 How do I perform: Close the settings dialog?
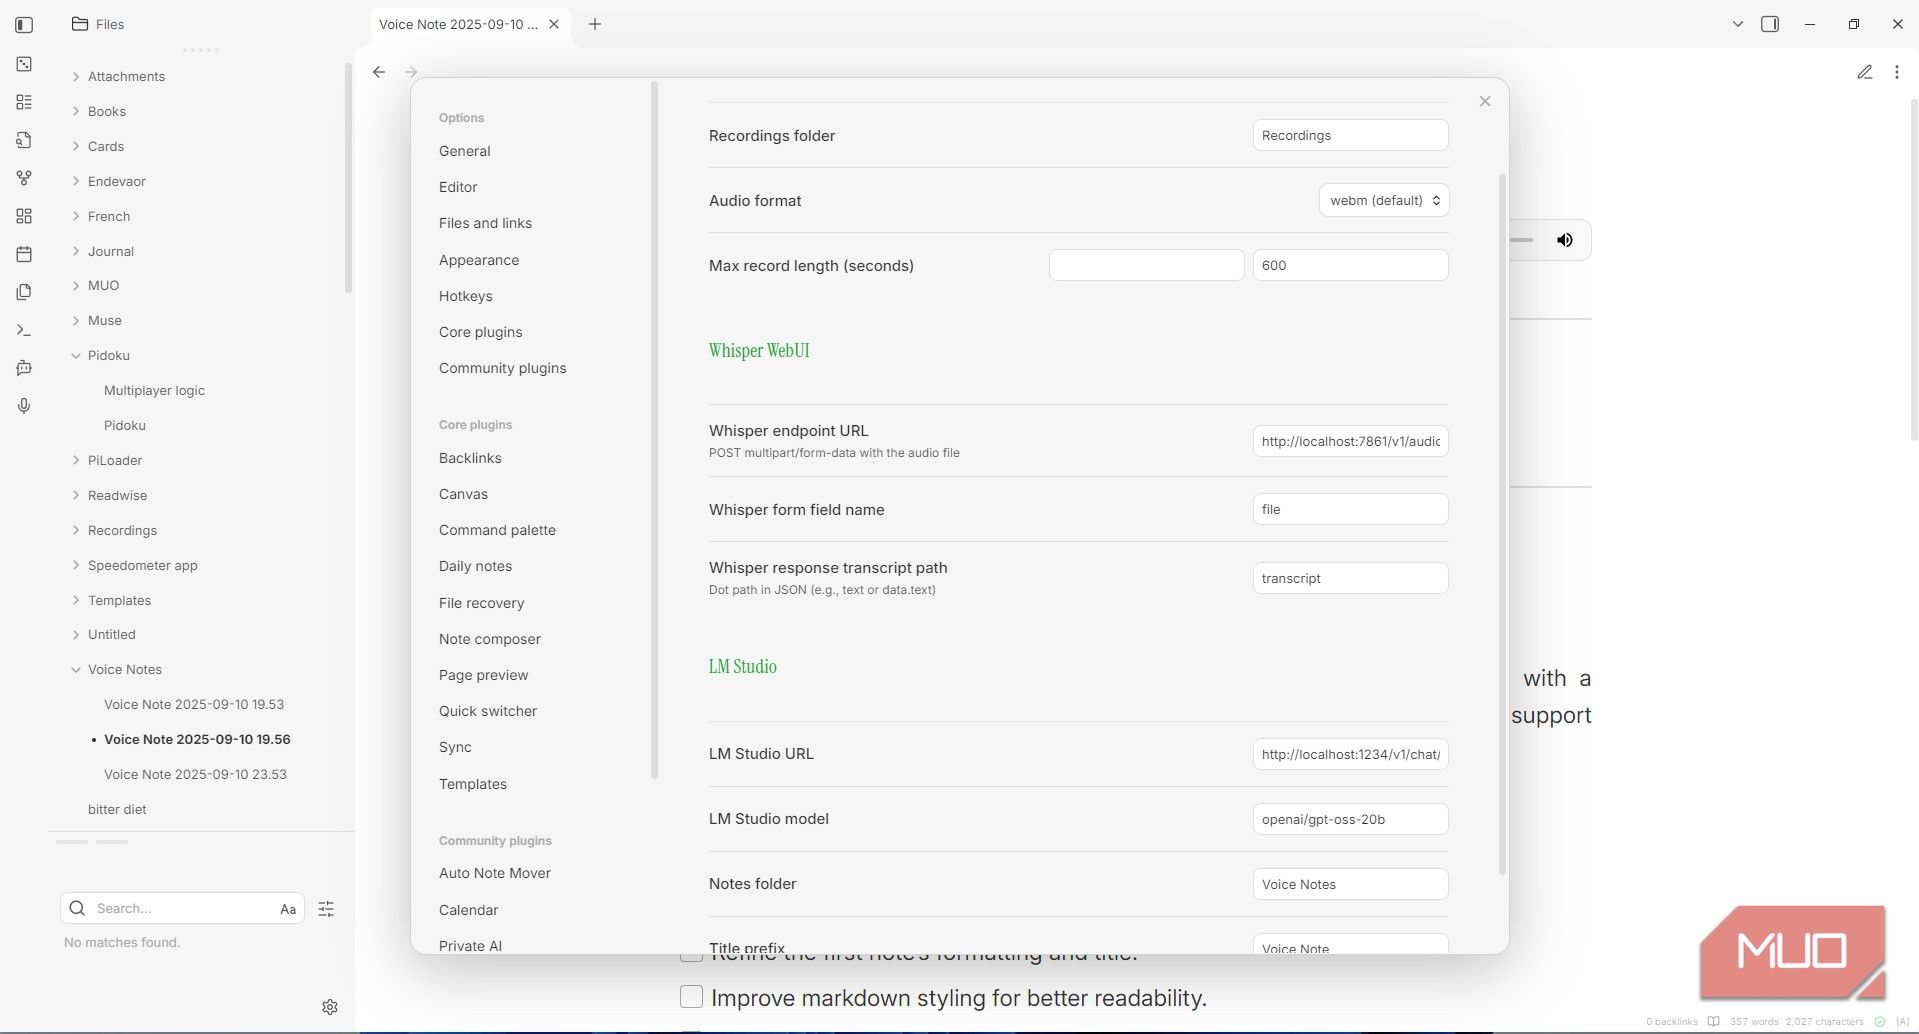1485,101
